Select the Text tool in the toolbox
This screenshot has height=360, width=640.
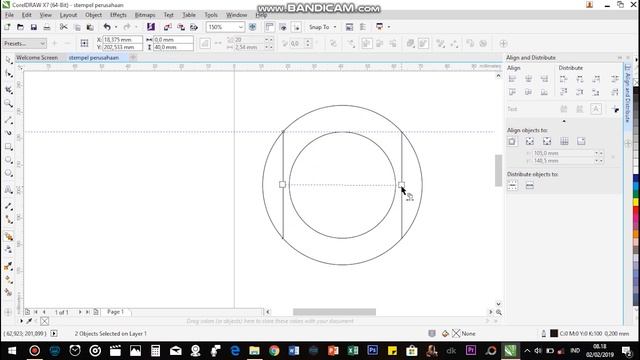(9, 189)
